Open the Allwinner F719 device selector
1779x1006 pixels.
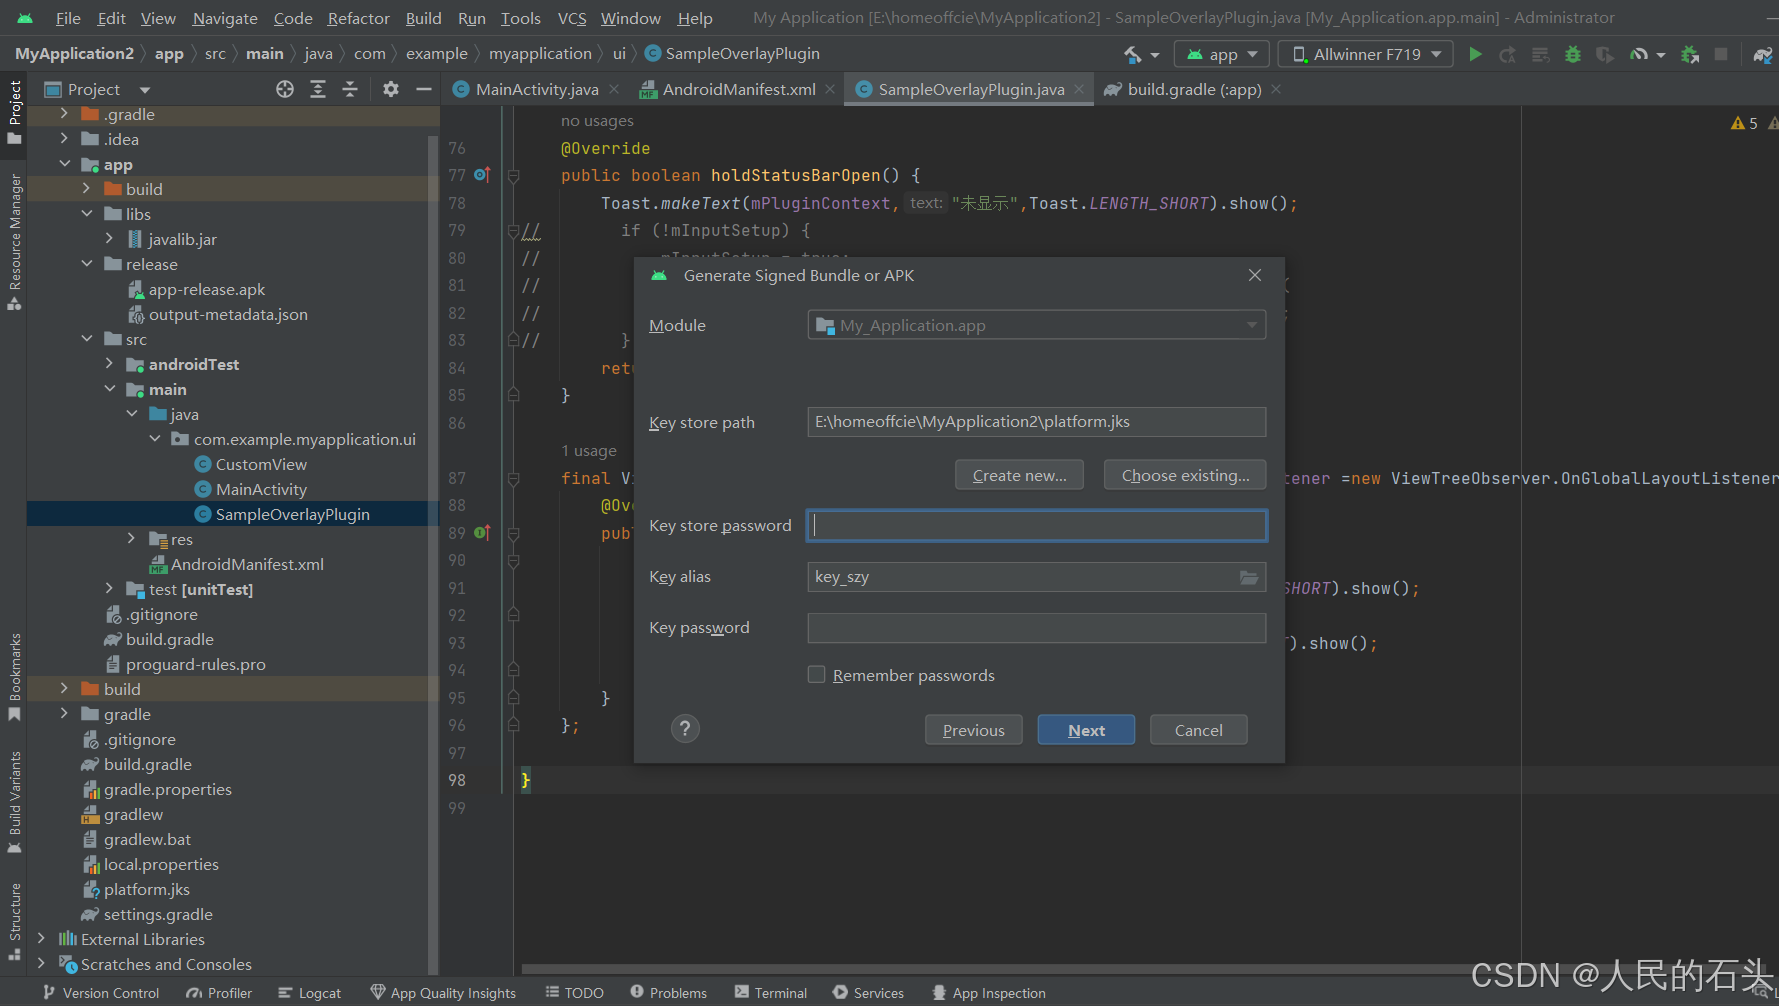[1365, 54]
